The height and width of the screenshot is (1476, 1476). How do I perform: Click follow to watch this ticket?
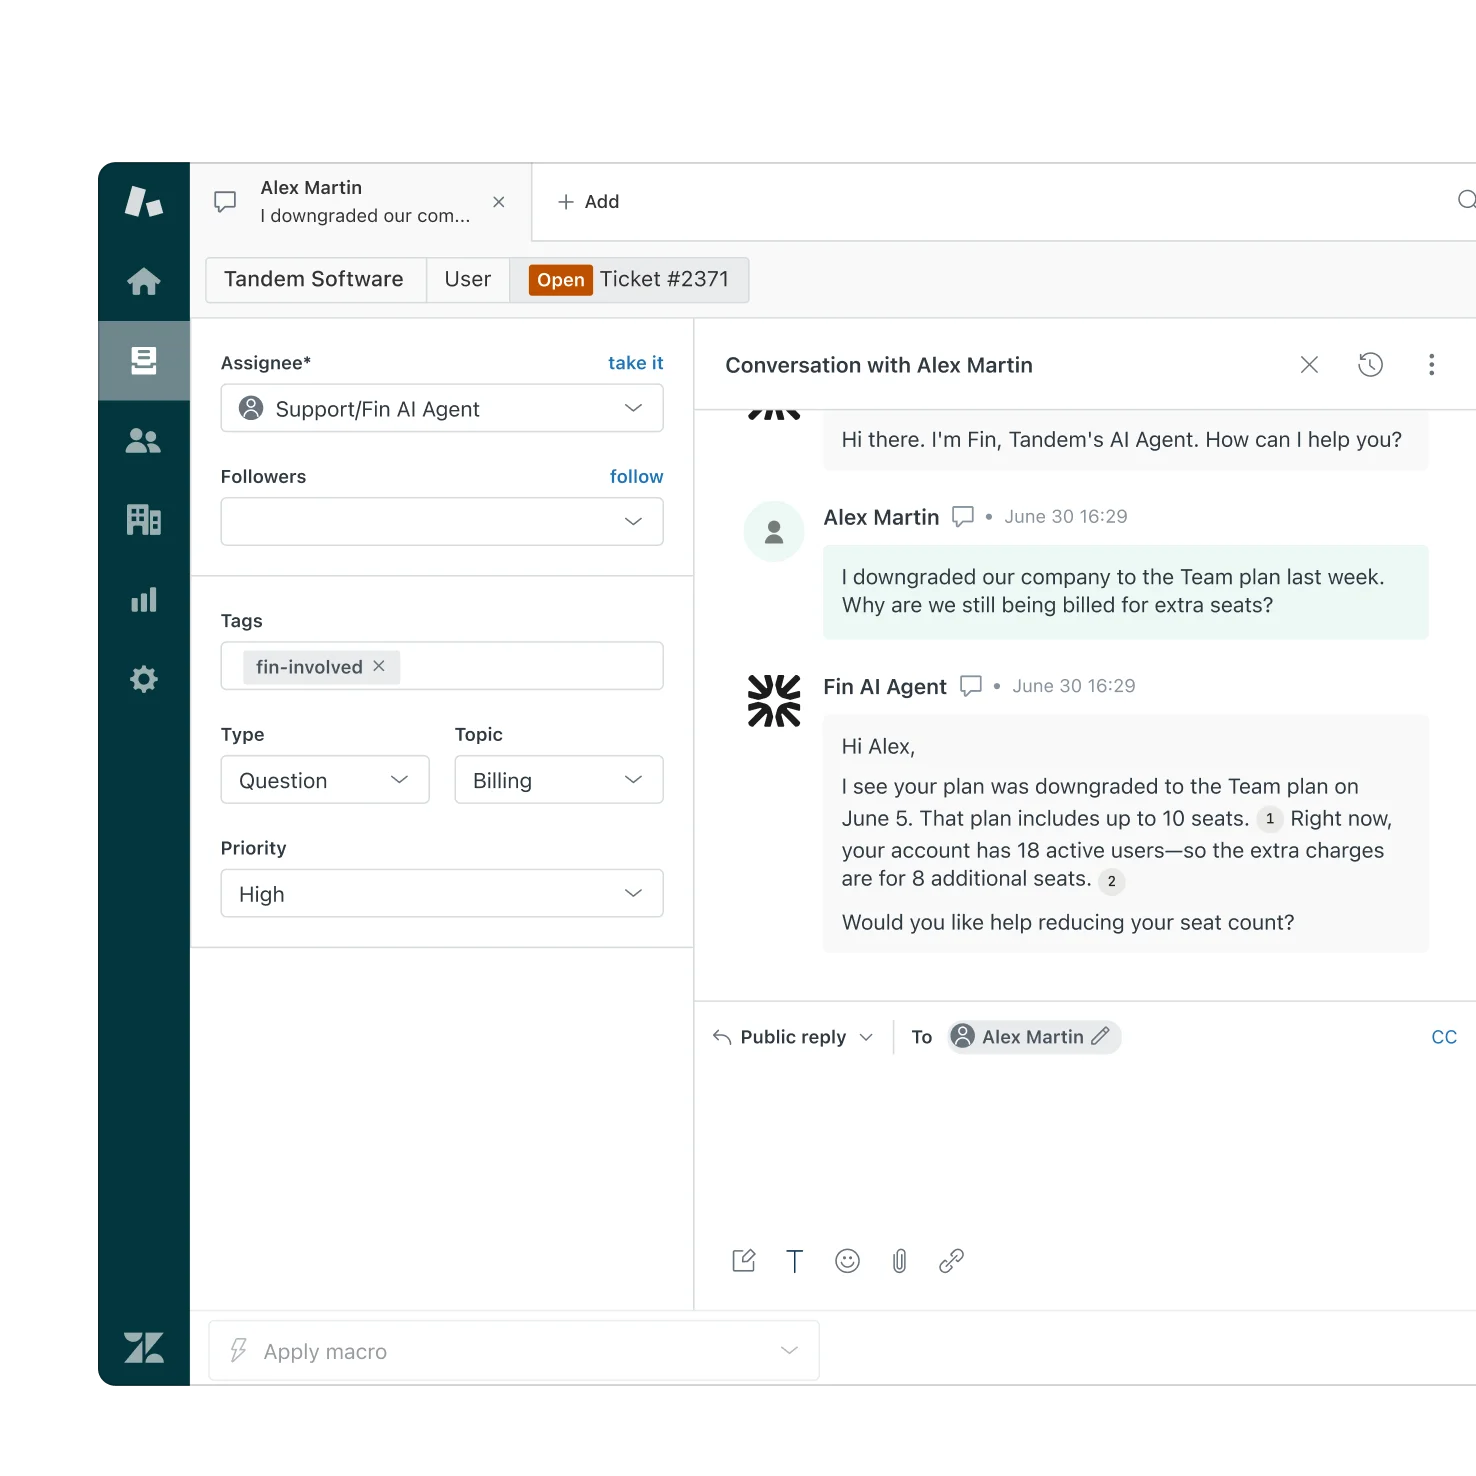coord(636,476)
